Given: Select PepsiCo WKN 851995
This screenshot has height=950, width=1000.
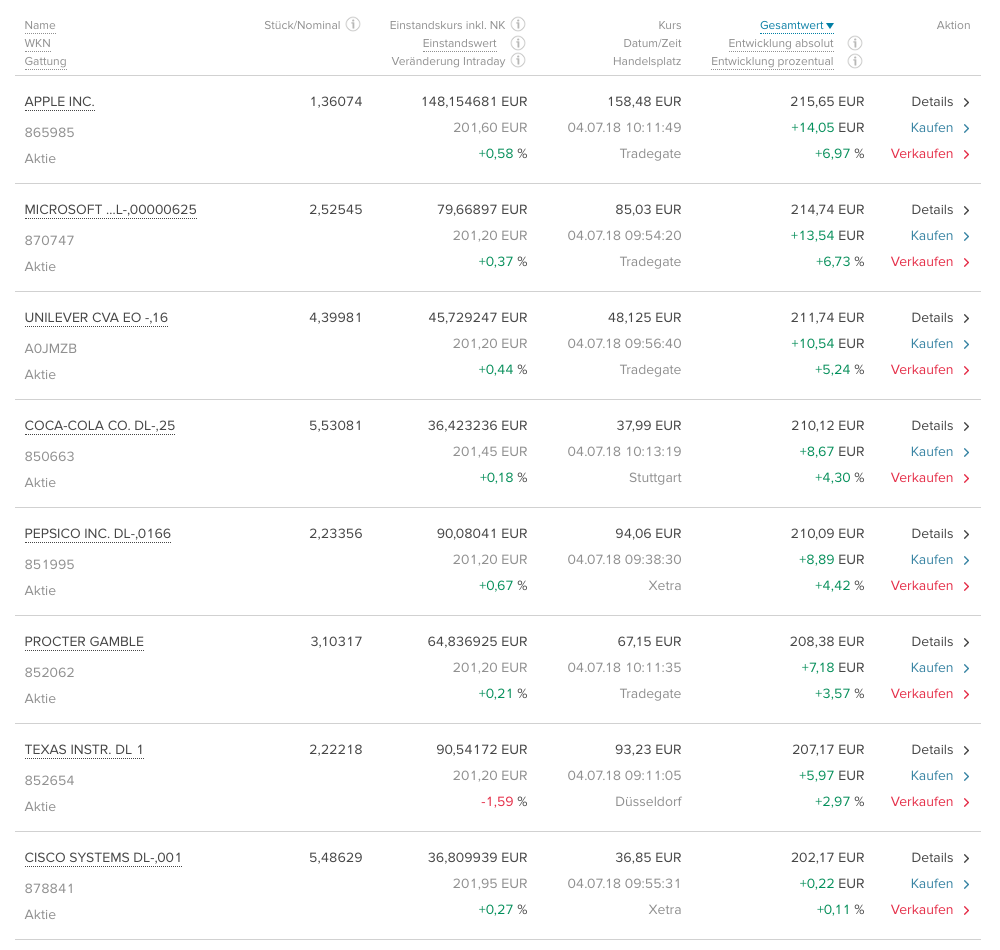Looking at the screenshot, I should point(50,564).
